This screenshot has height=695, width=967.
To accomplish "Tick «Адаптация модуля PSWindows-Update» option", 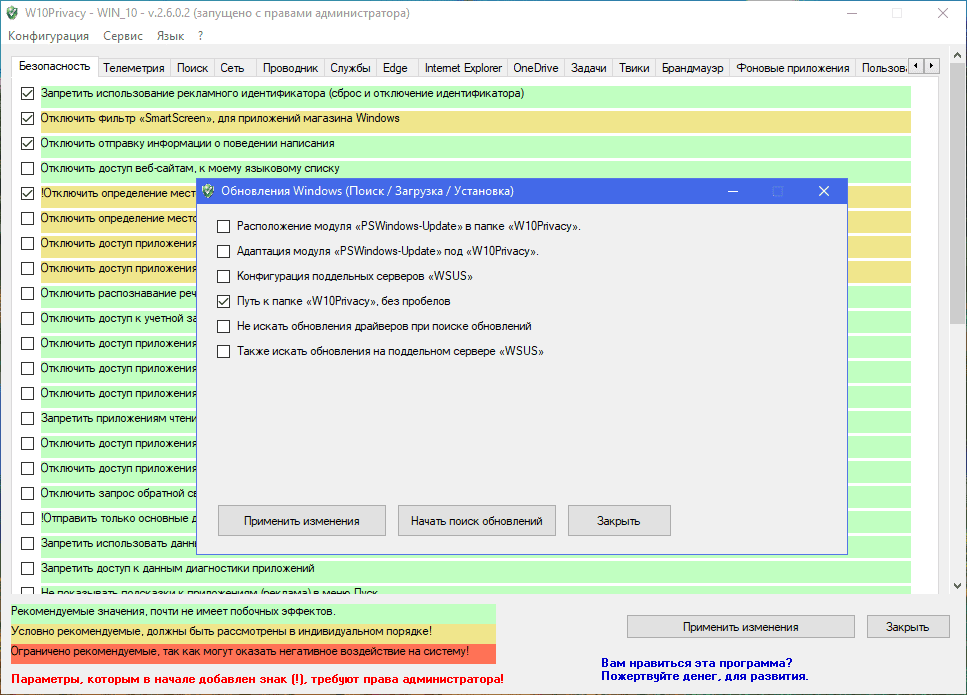I will point(223,252).
